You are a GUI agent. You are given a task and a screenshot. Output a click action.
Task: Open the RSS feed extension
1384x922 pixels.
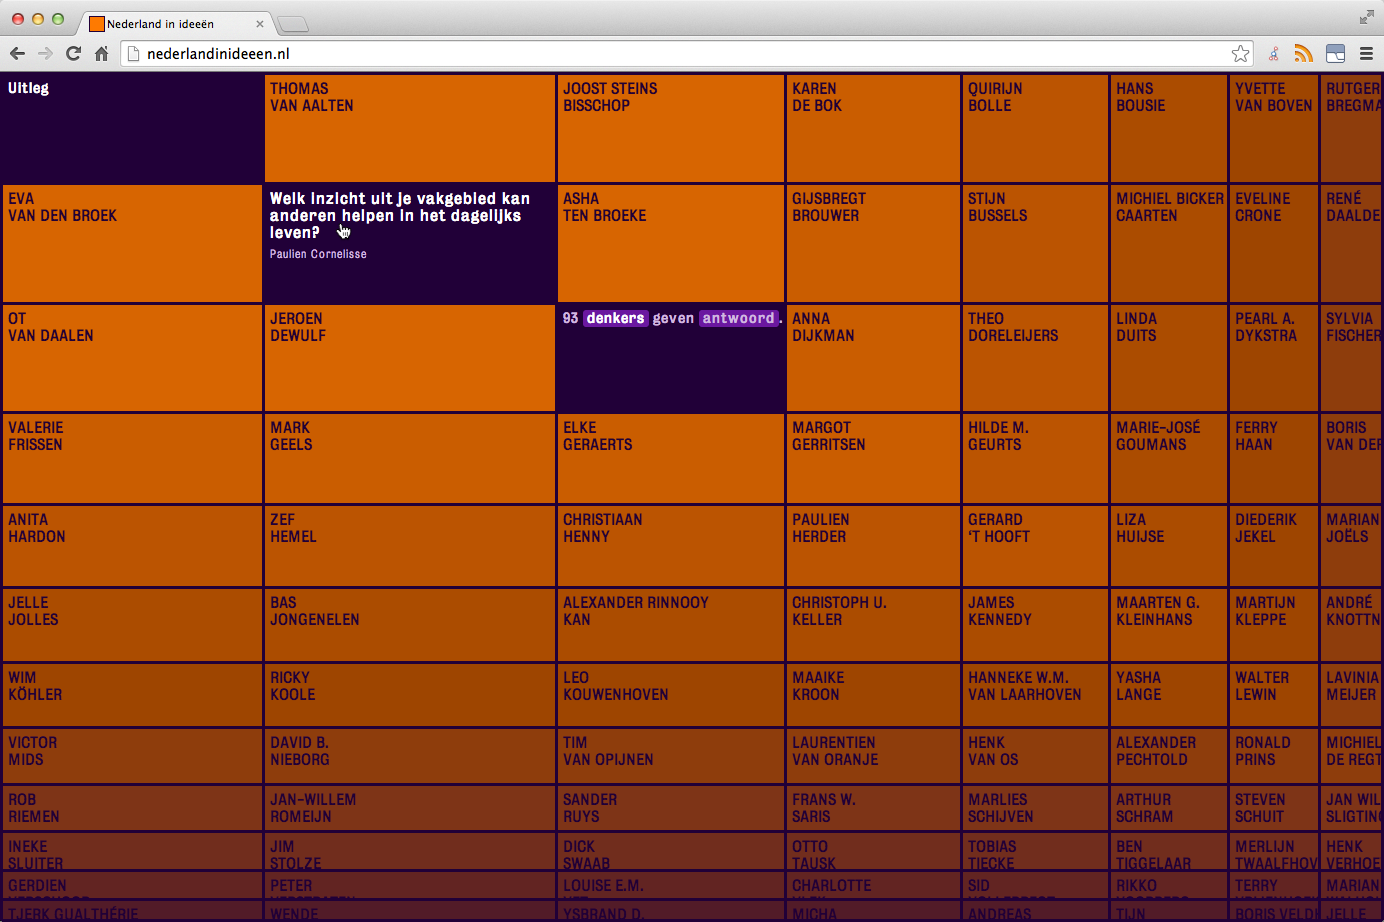click(1303, 54)
